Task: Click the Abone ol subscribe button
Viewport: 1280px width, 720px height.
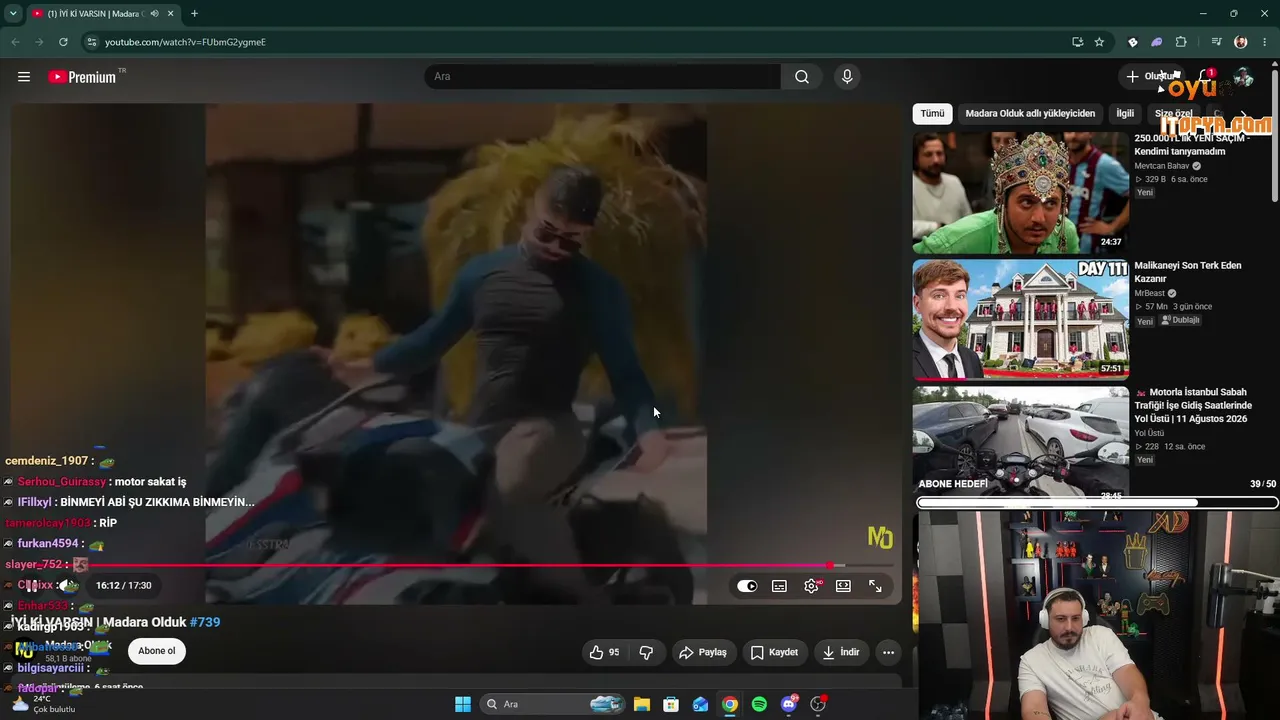Action: pyautogui.click(x=157, y=651)
